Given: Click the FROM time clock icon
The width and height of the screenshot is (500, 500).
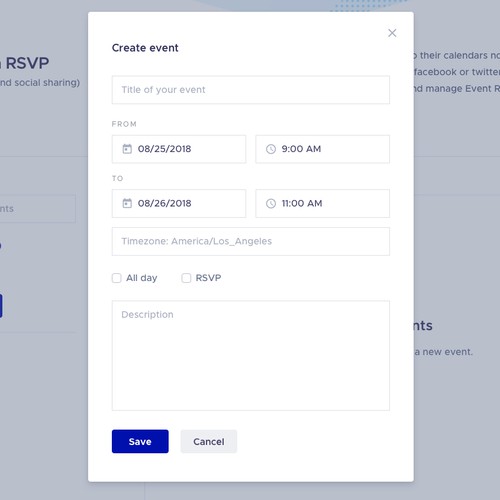Looking at the screenshot, I should [x=271, y=149].
